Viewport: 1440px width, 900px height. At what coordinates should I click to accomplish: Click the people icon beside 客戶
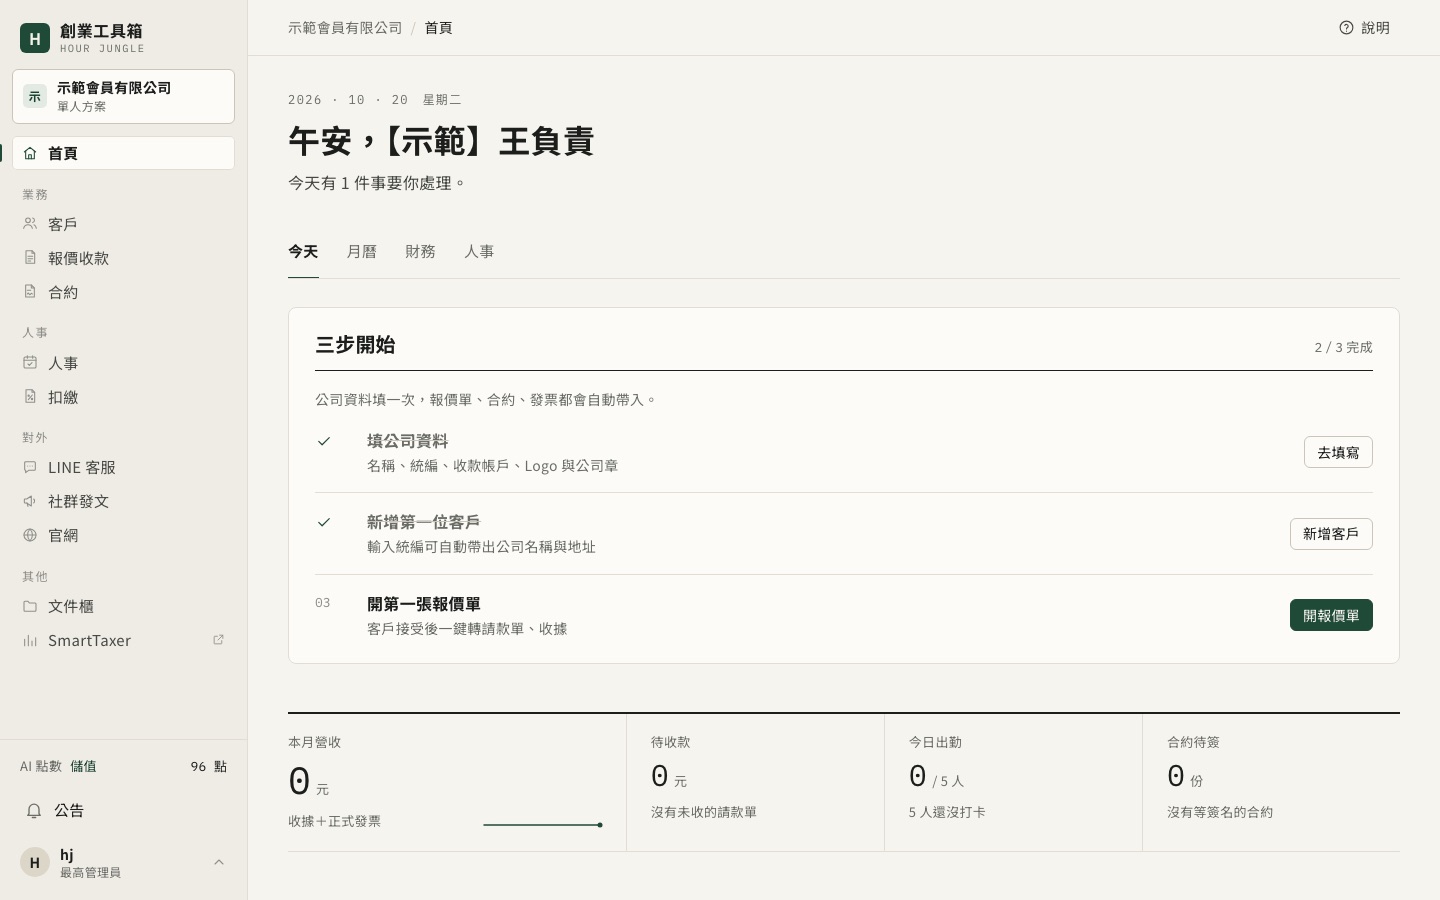point(30,224)
